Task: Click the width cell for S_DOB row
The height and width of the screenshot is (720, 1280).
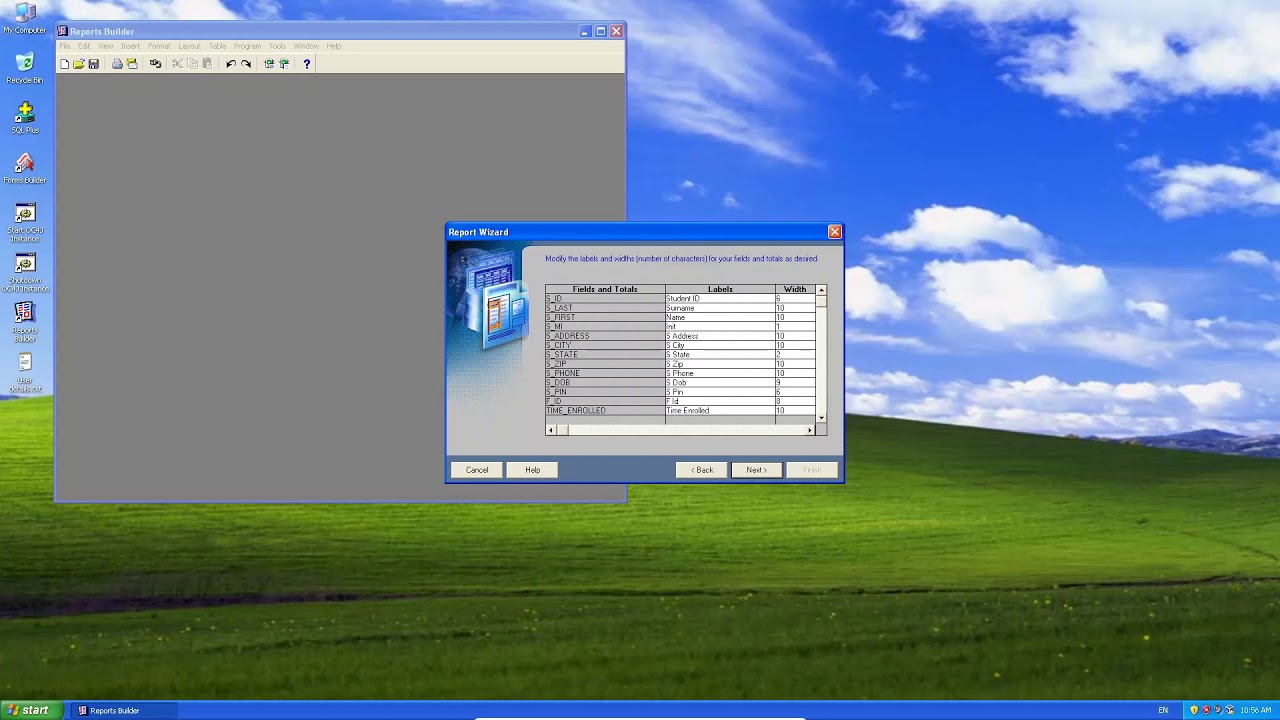Action: tap(795, 383)
